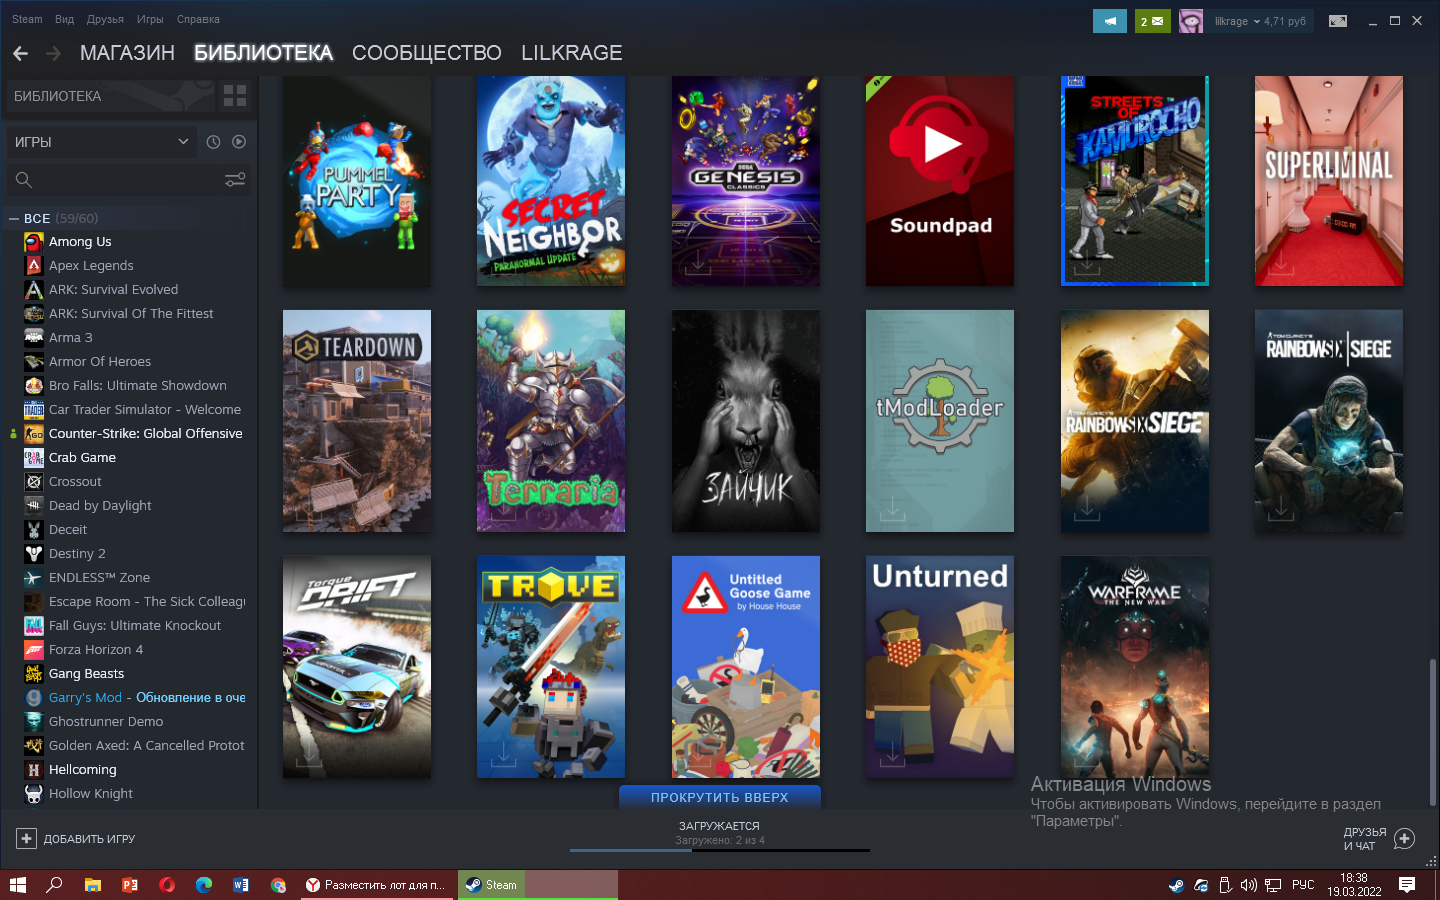Open the LILKRAGE profile tab
Screen dimensions: 1440x900
(x=572, y=53)
